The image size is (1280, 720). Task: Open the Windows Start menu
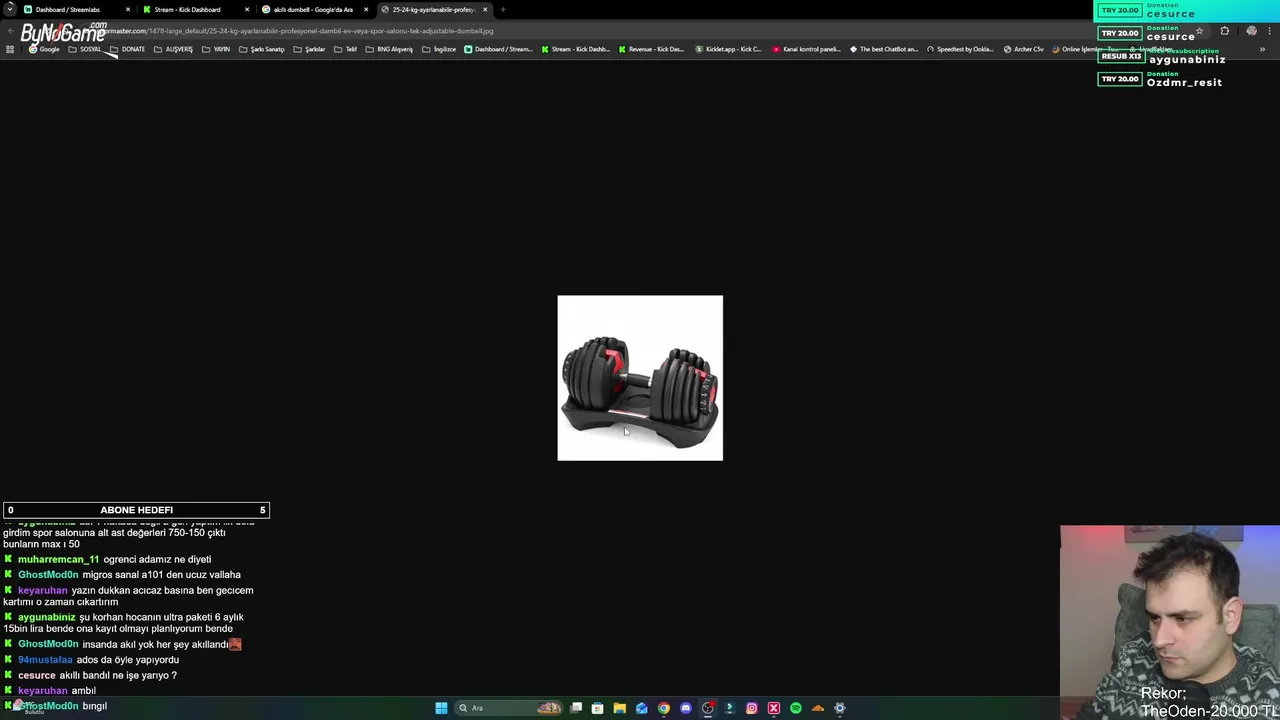click(x=441, y=708)
